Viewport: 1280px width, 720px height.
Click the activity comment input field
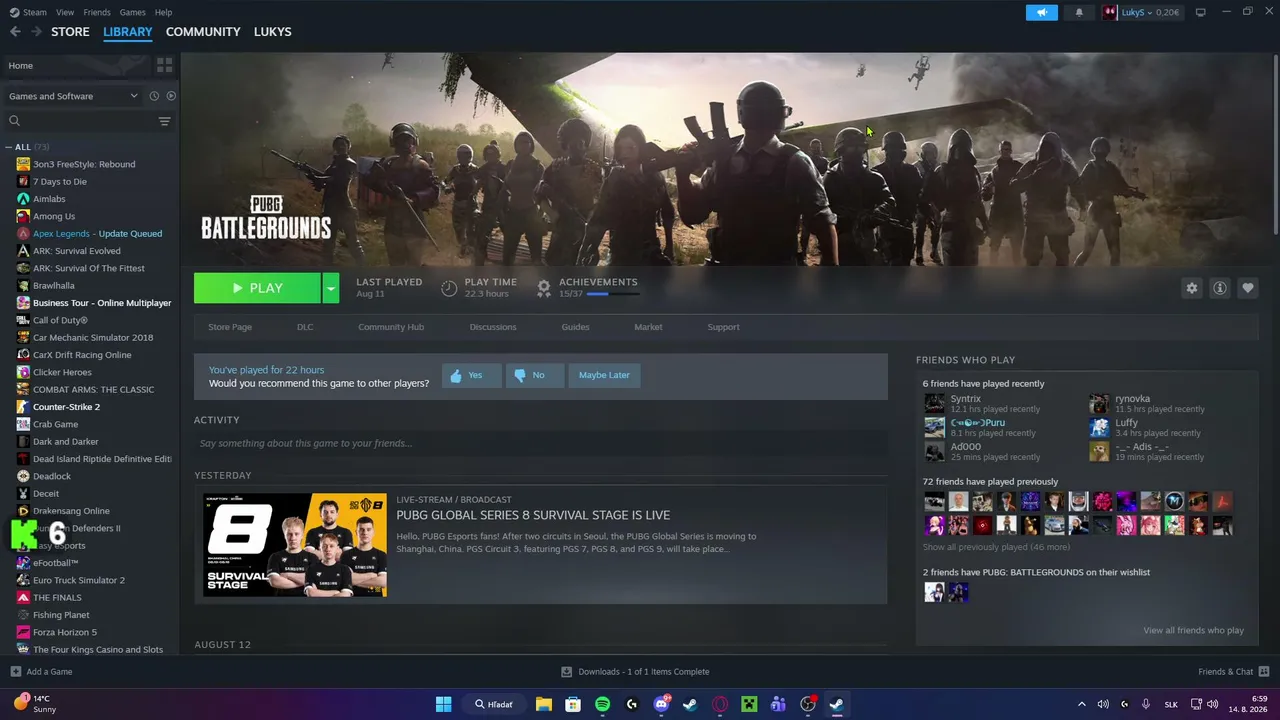(x=540, y=443)
